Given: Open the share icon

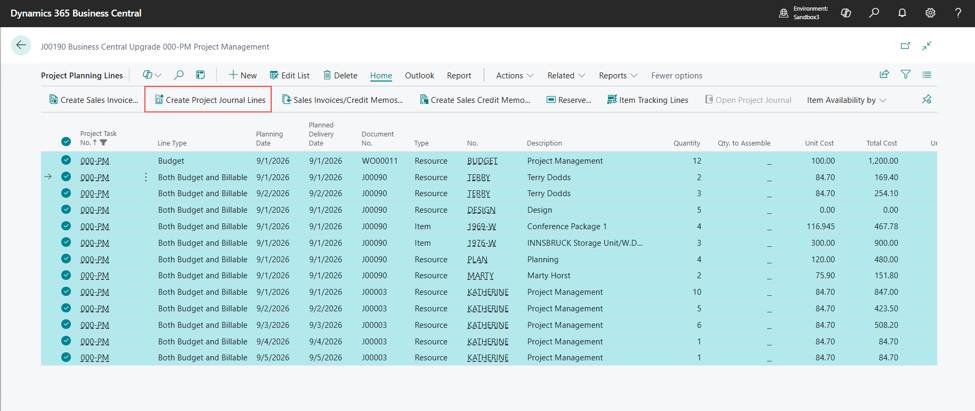Looking at the screenshot, I should [884, 75].
